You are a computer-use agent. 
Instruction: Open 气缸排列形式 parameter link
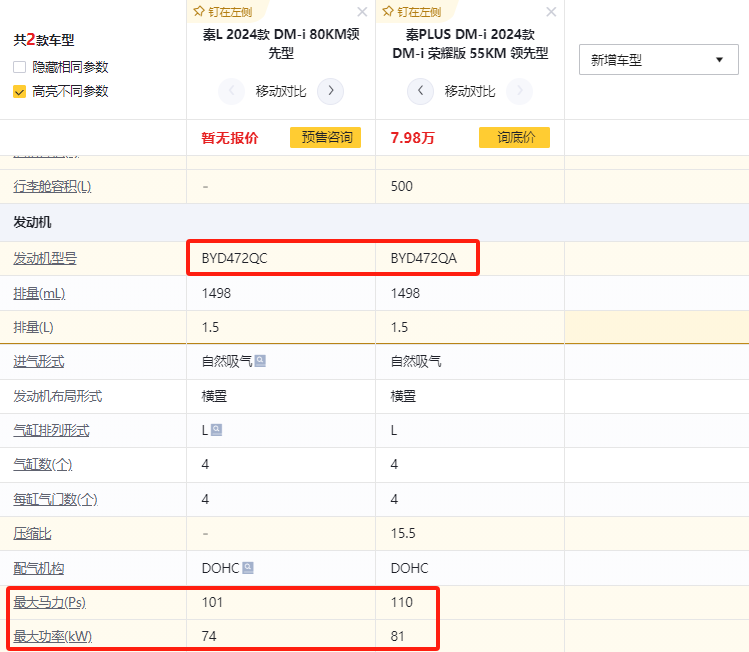(51, 430)
